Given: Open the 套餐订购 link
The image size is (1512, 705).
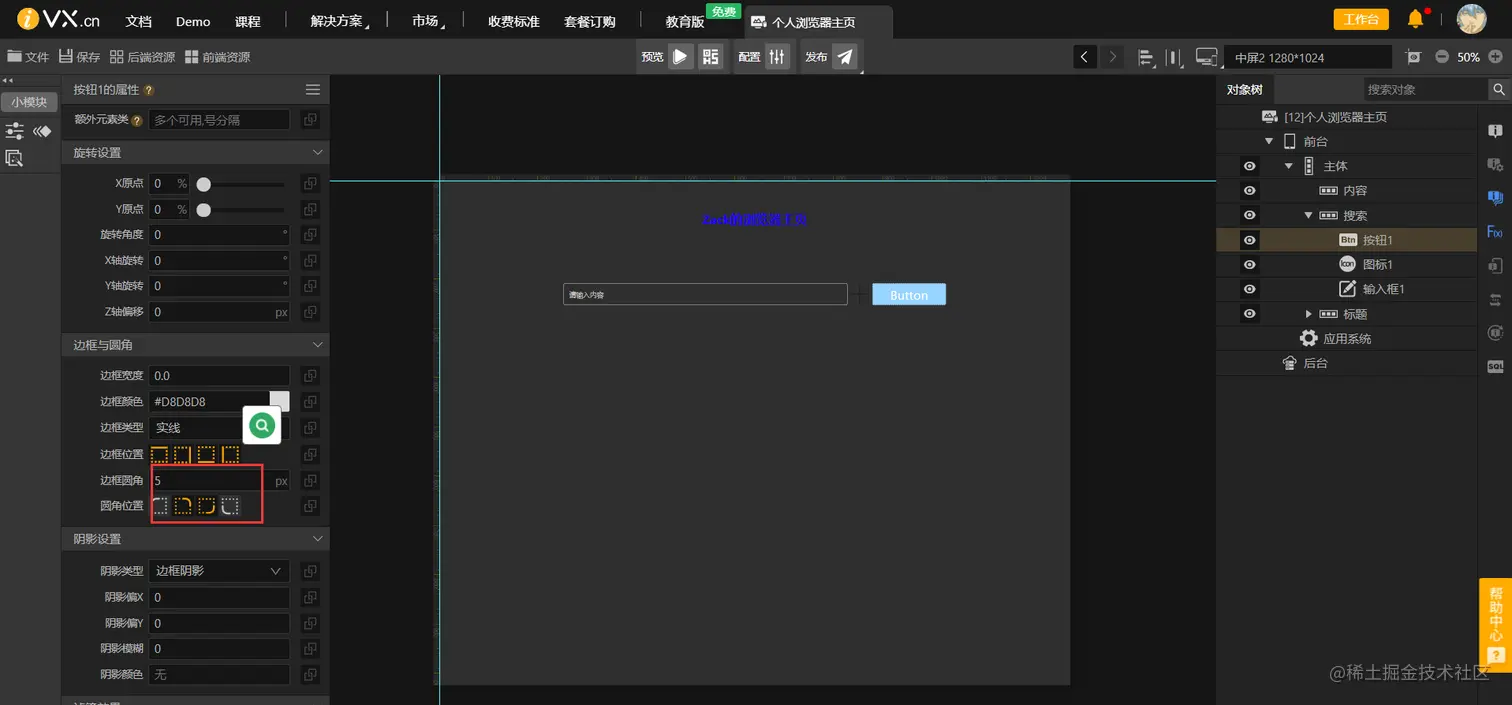Looking at the screenshot, I should (x=589, y=21).
